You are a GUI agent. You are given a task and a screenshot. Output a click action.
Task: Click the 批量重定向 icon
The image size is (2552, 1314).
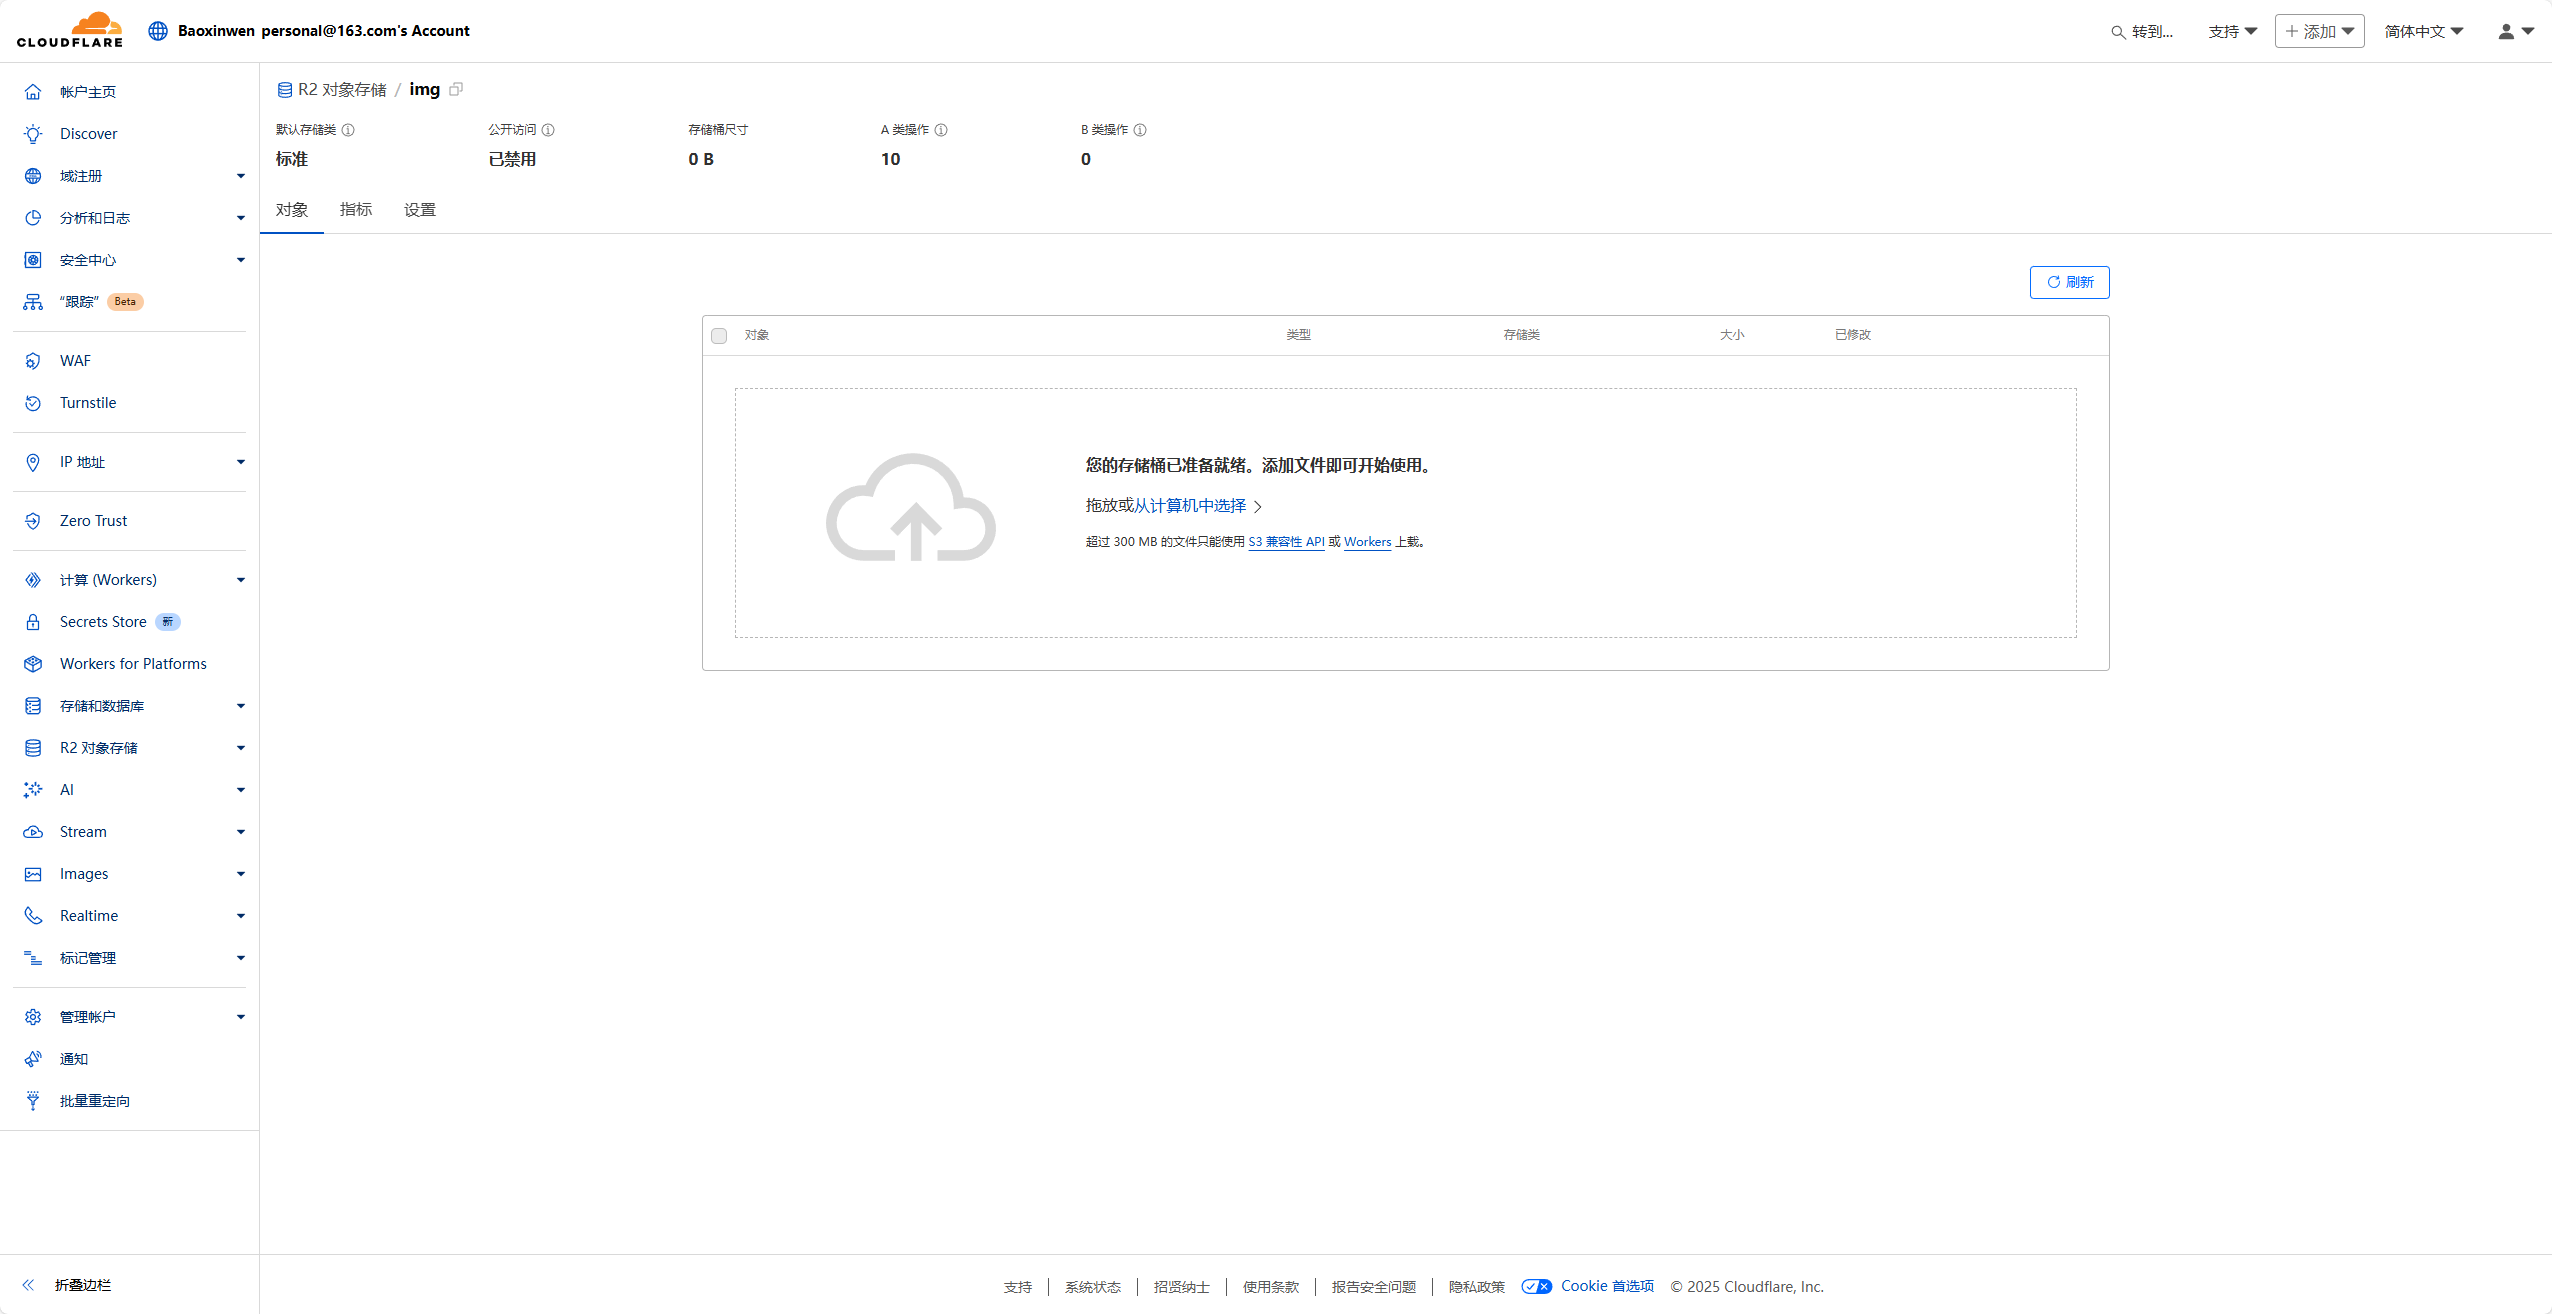33,1101
